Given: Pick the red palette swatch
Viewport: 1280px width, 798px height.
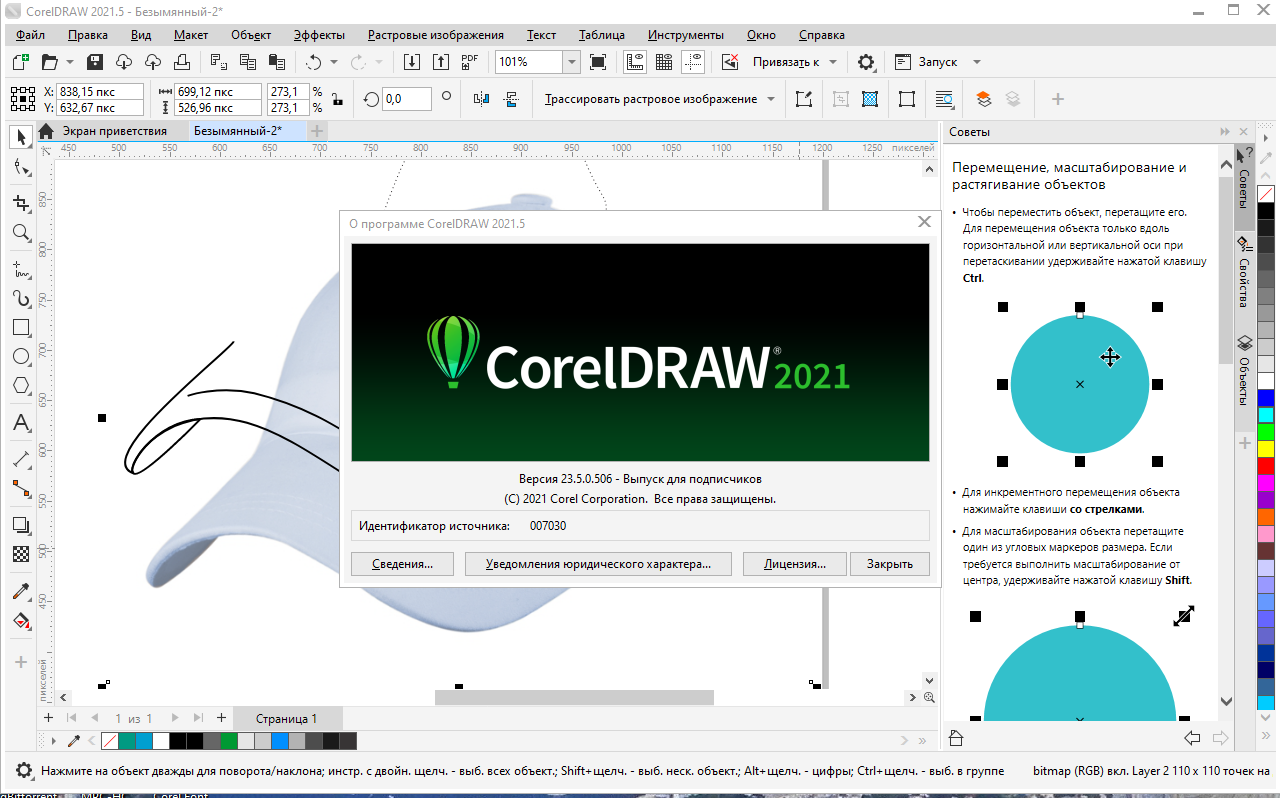Looking at the screenshot, I should click(x=1266, y=466).
